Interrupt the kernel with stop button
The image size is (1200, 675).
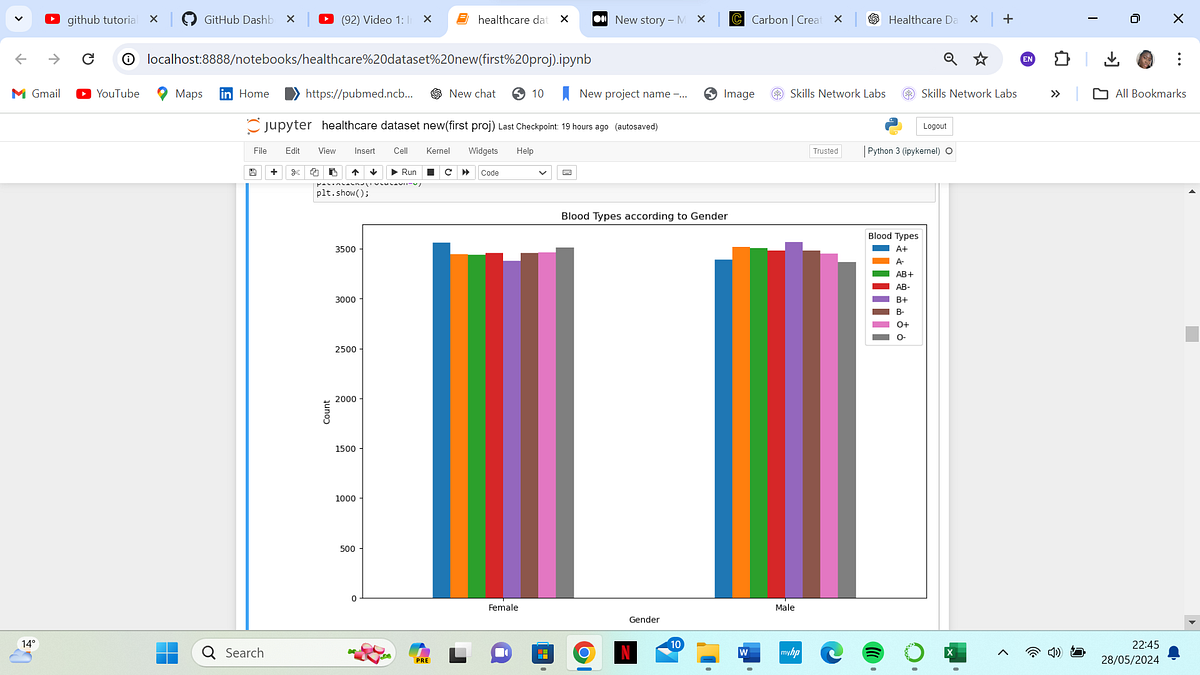433,172
